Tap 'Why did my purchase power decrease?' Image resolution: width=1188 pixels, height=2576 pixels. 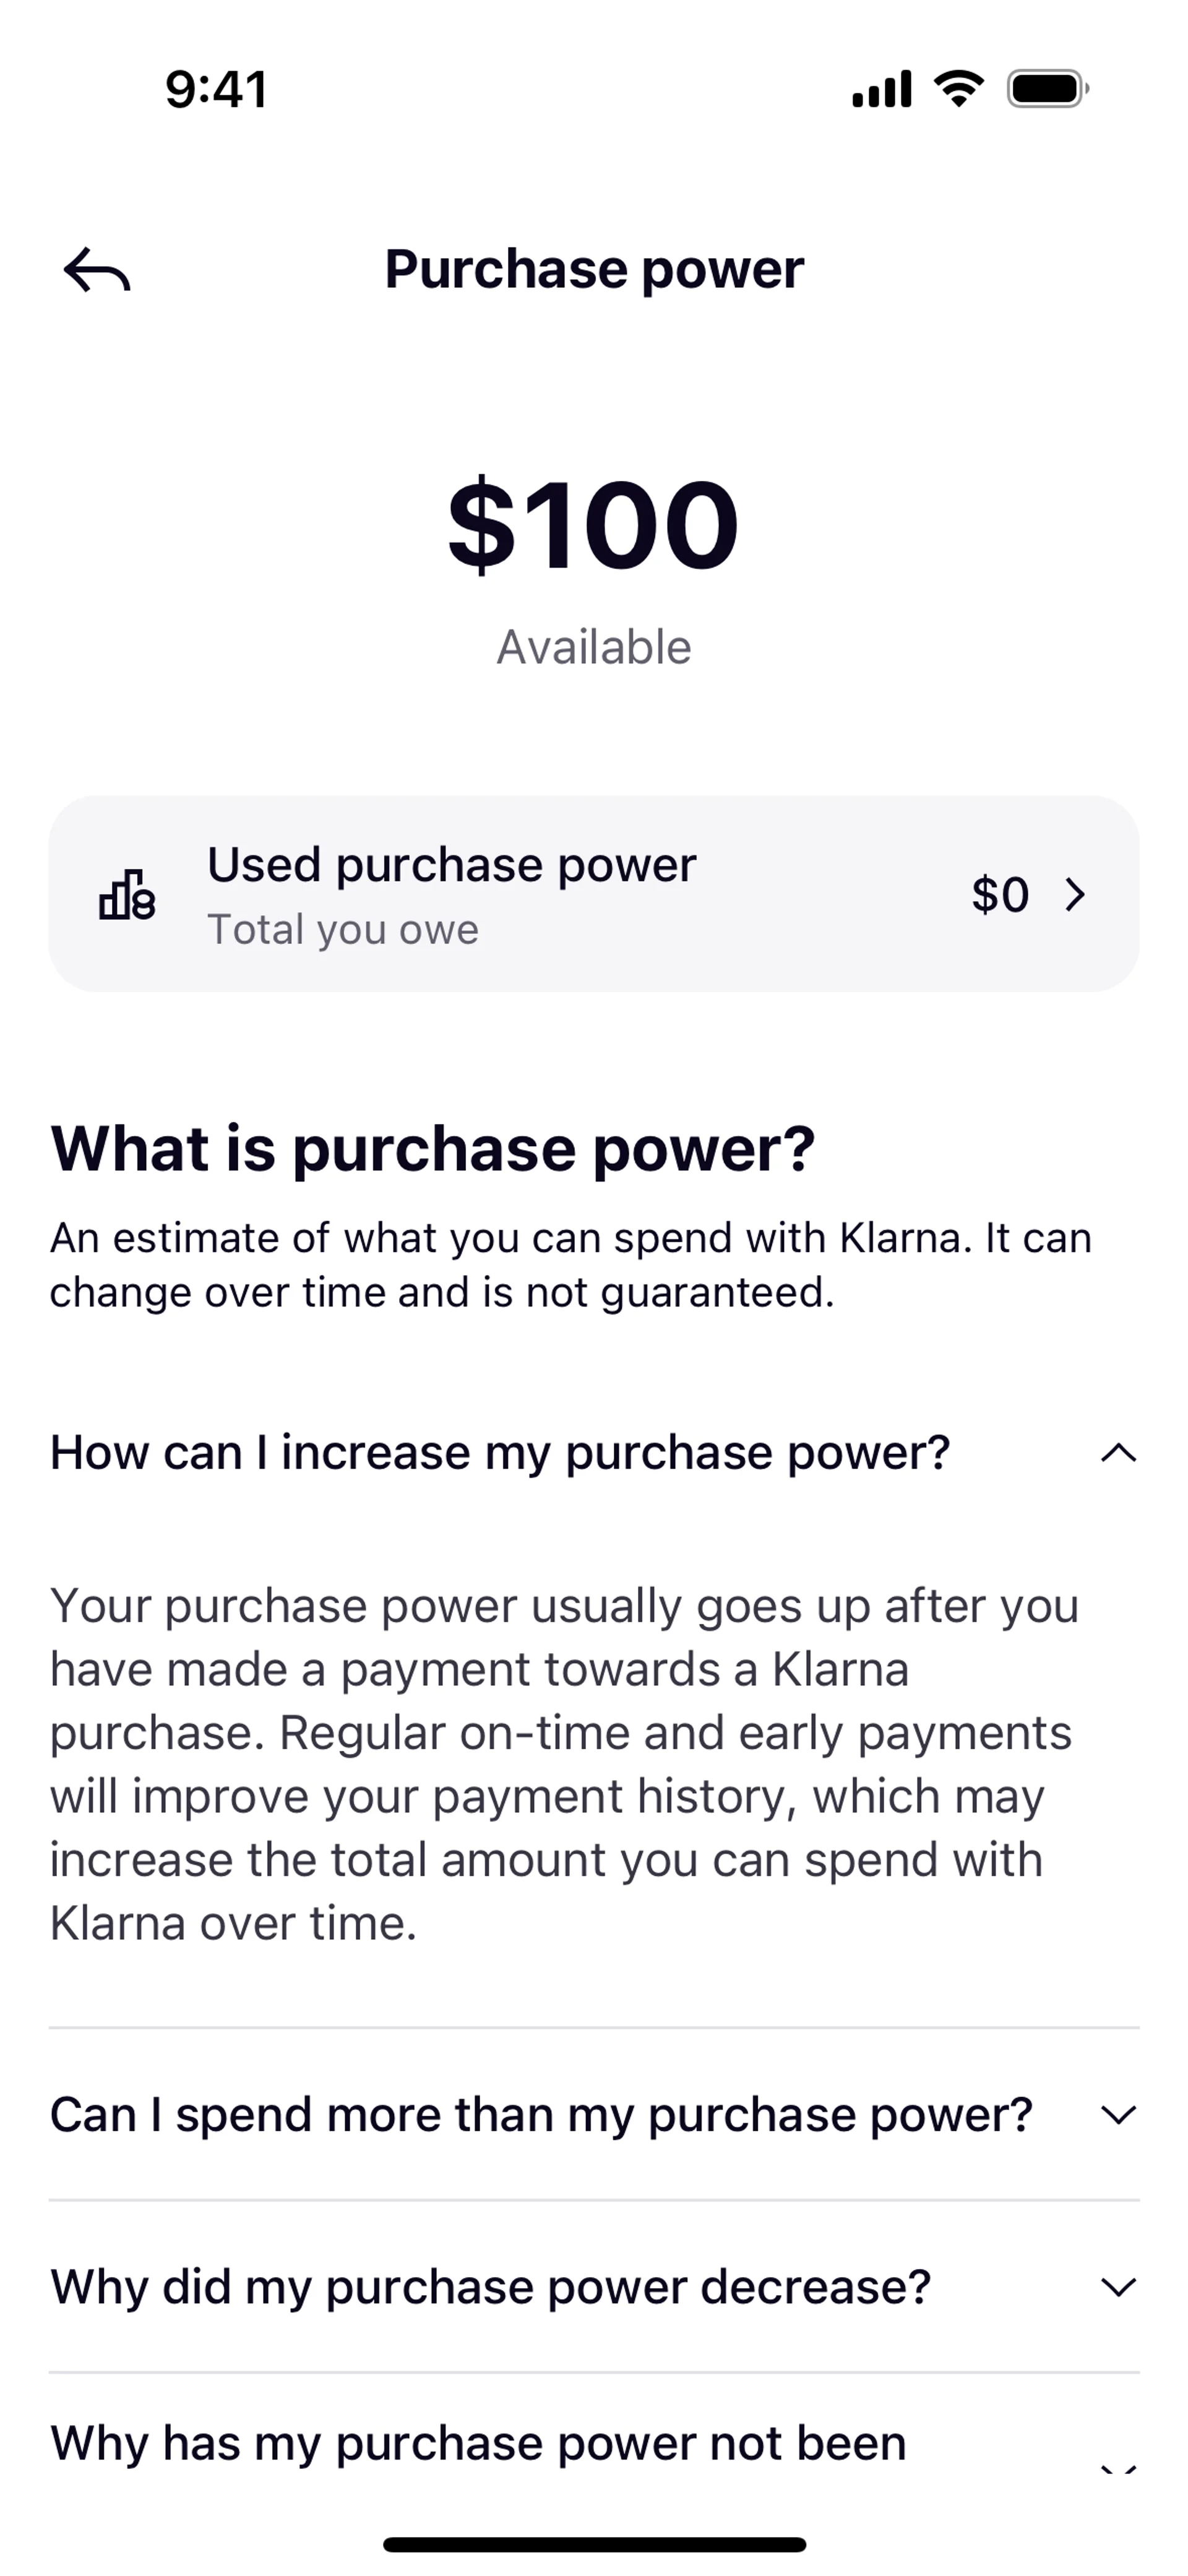pyautogui.click(x=491, y=2287)
